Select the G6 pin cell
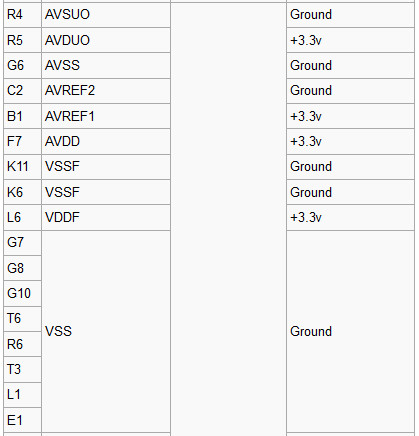This screenshot has width=419, height=436. pos(22,66)
